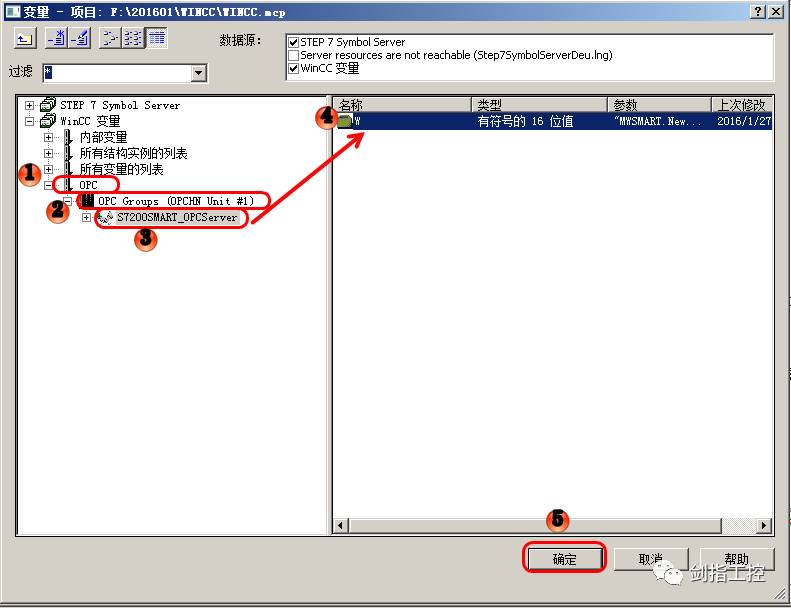Screen dimensions: 791x608
Task: Toggle WinCC 变量 data source checkbox
Action: click(293, 68)
